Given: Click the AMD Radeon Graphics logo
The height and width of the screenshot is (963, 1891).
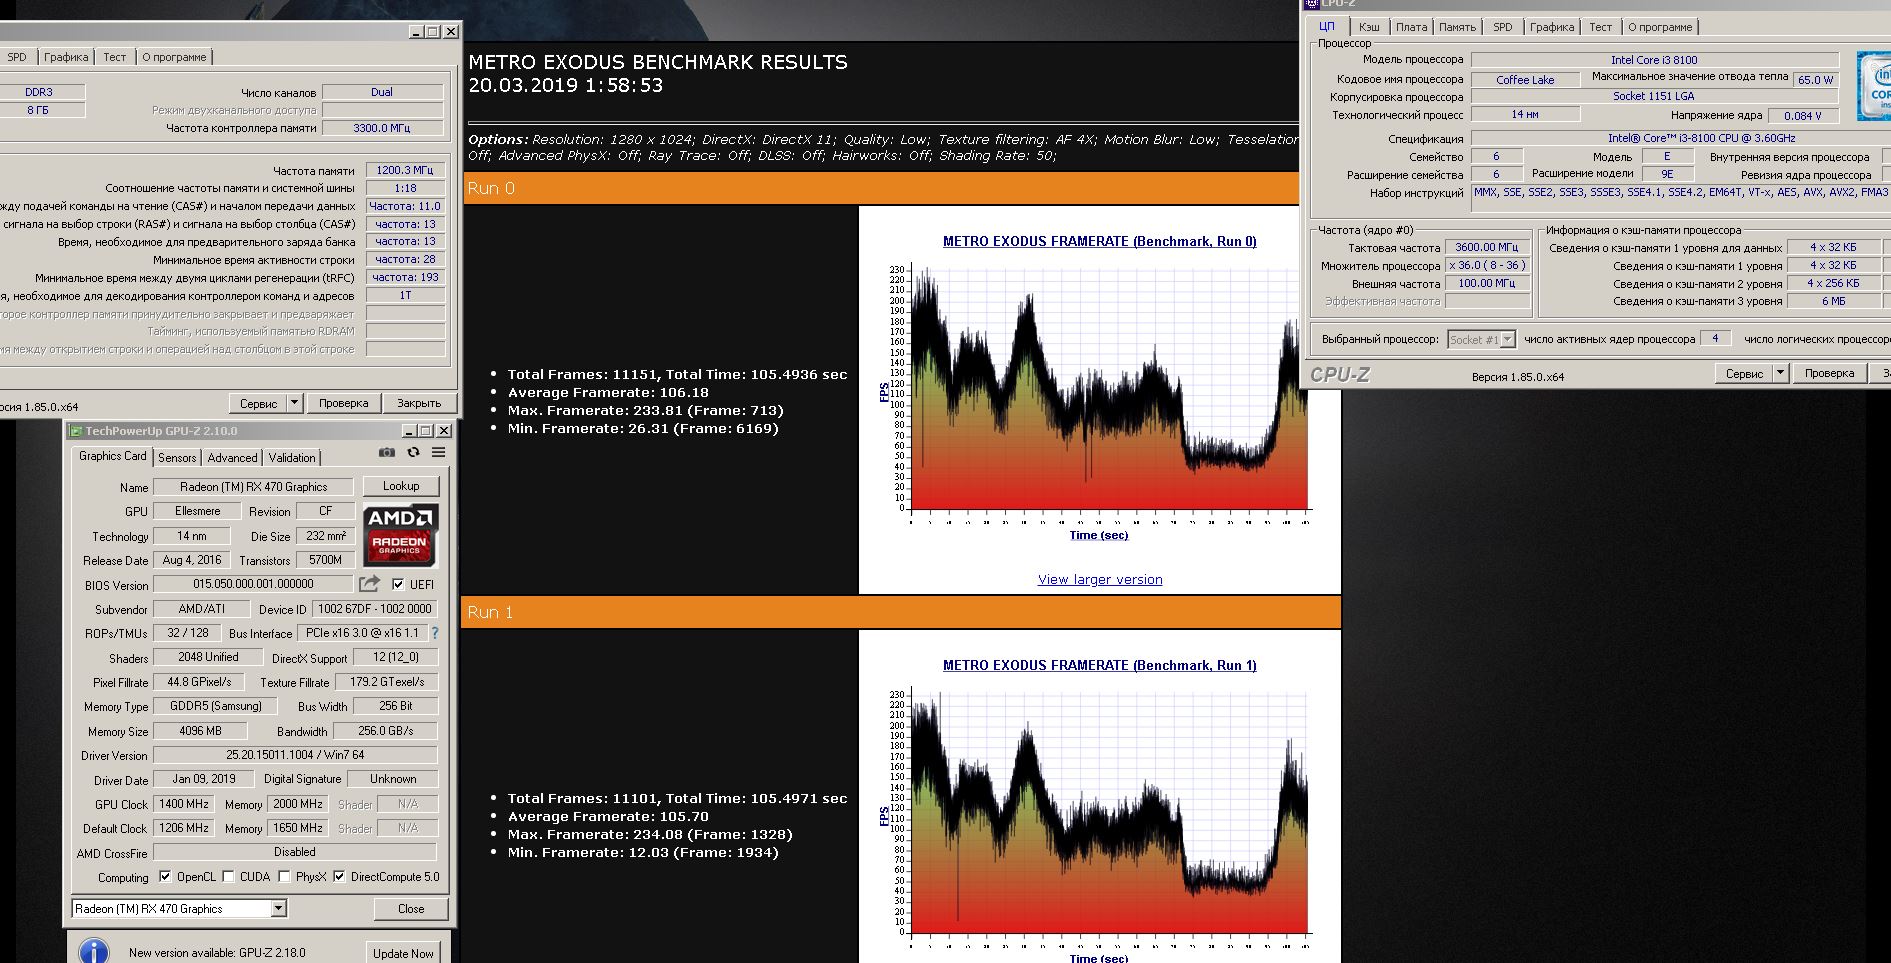Looking at the screenshot, I should (400, 534).
